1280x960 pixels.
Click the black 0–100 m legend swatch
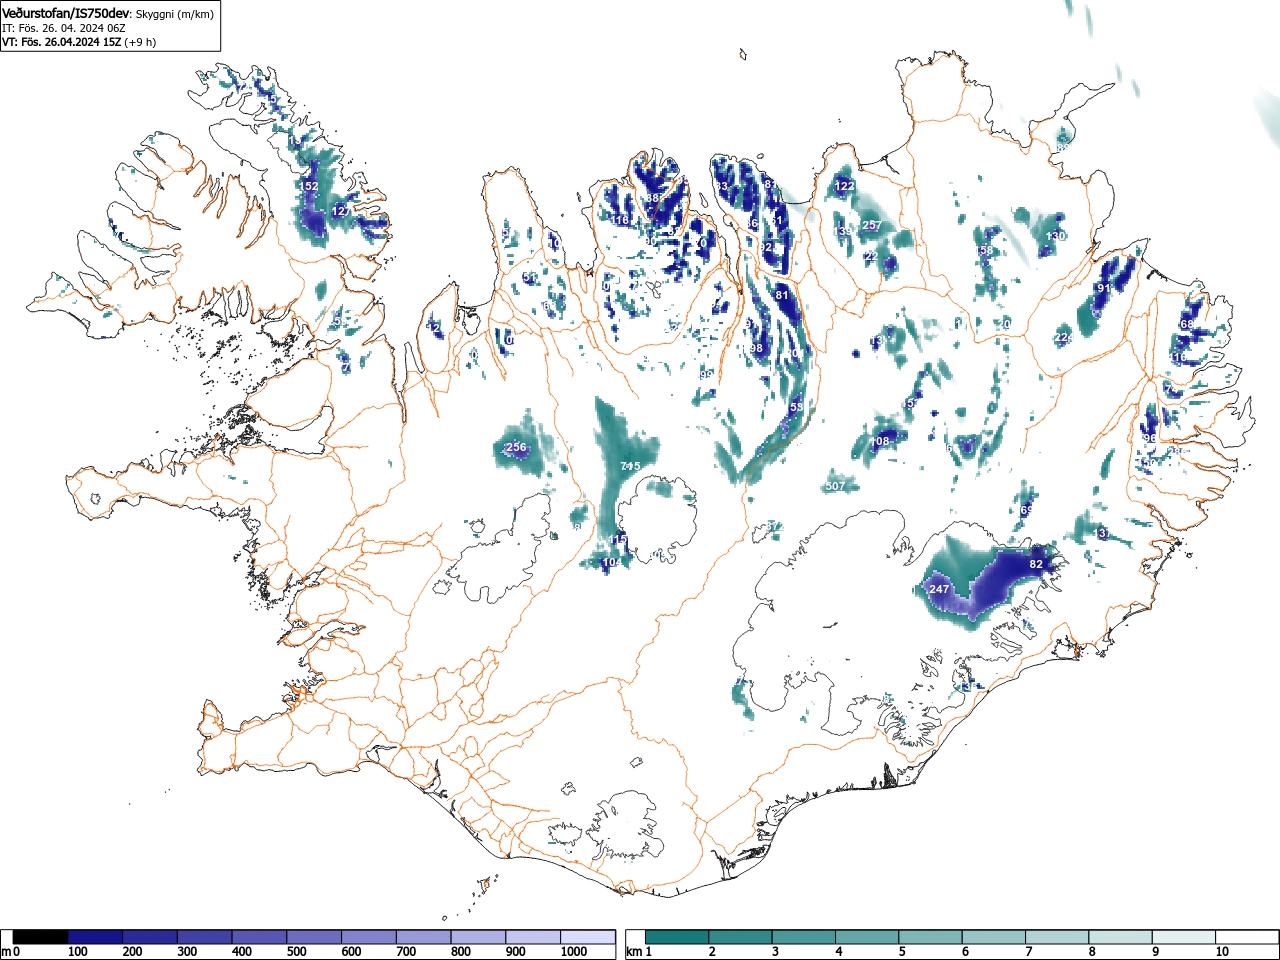[40, 937]
